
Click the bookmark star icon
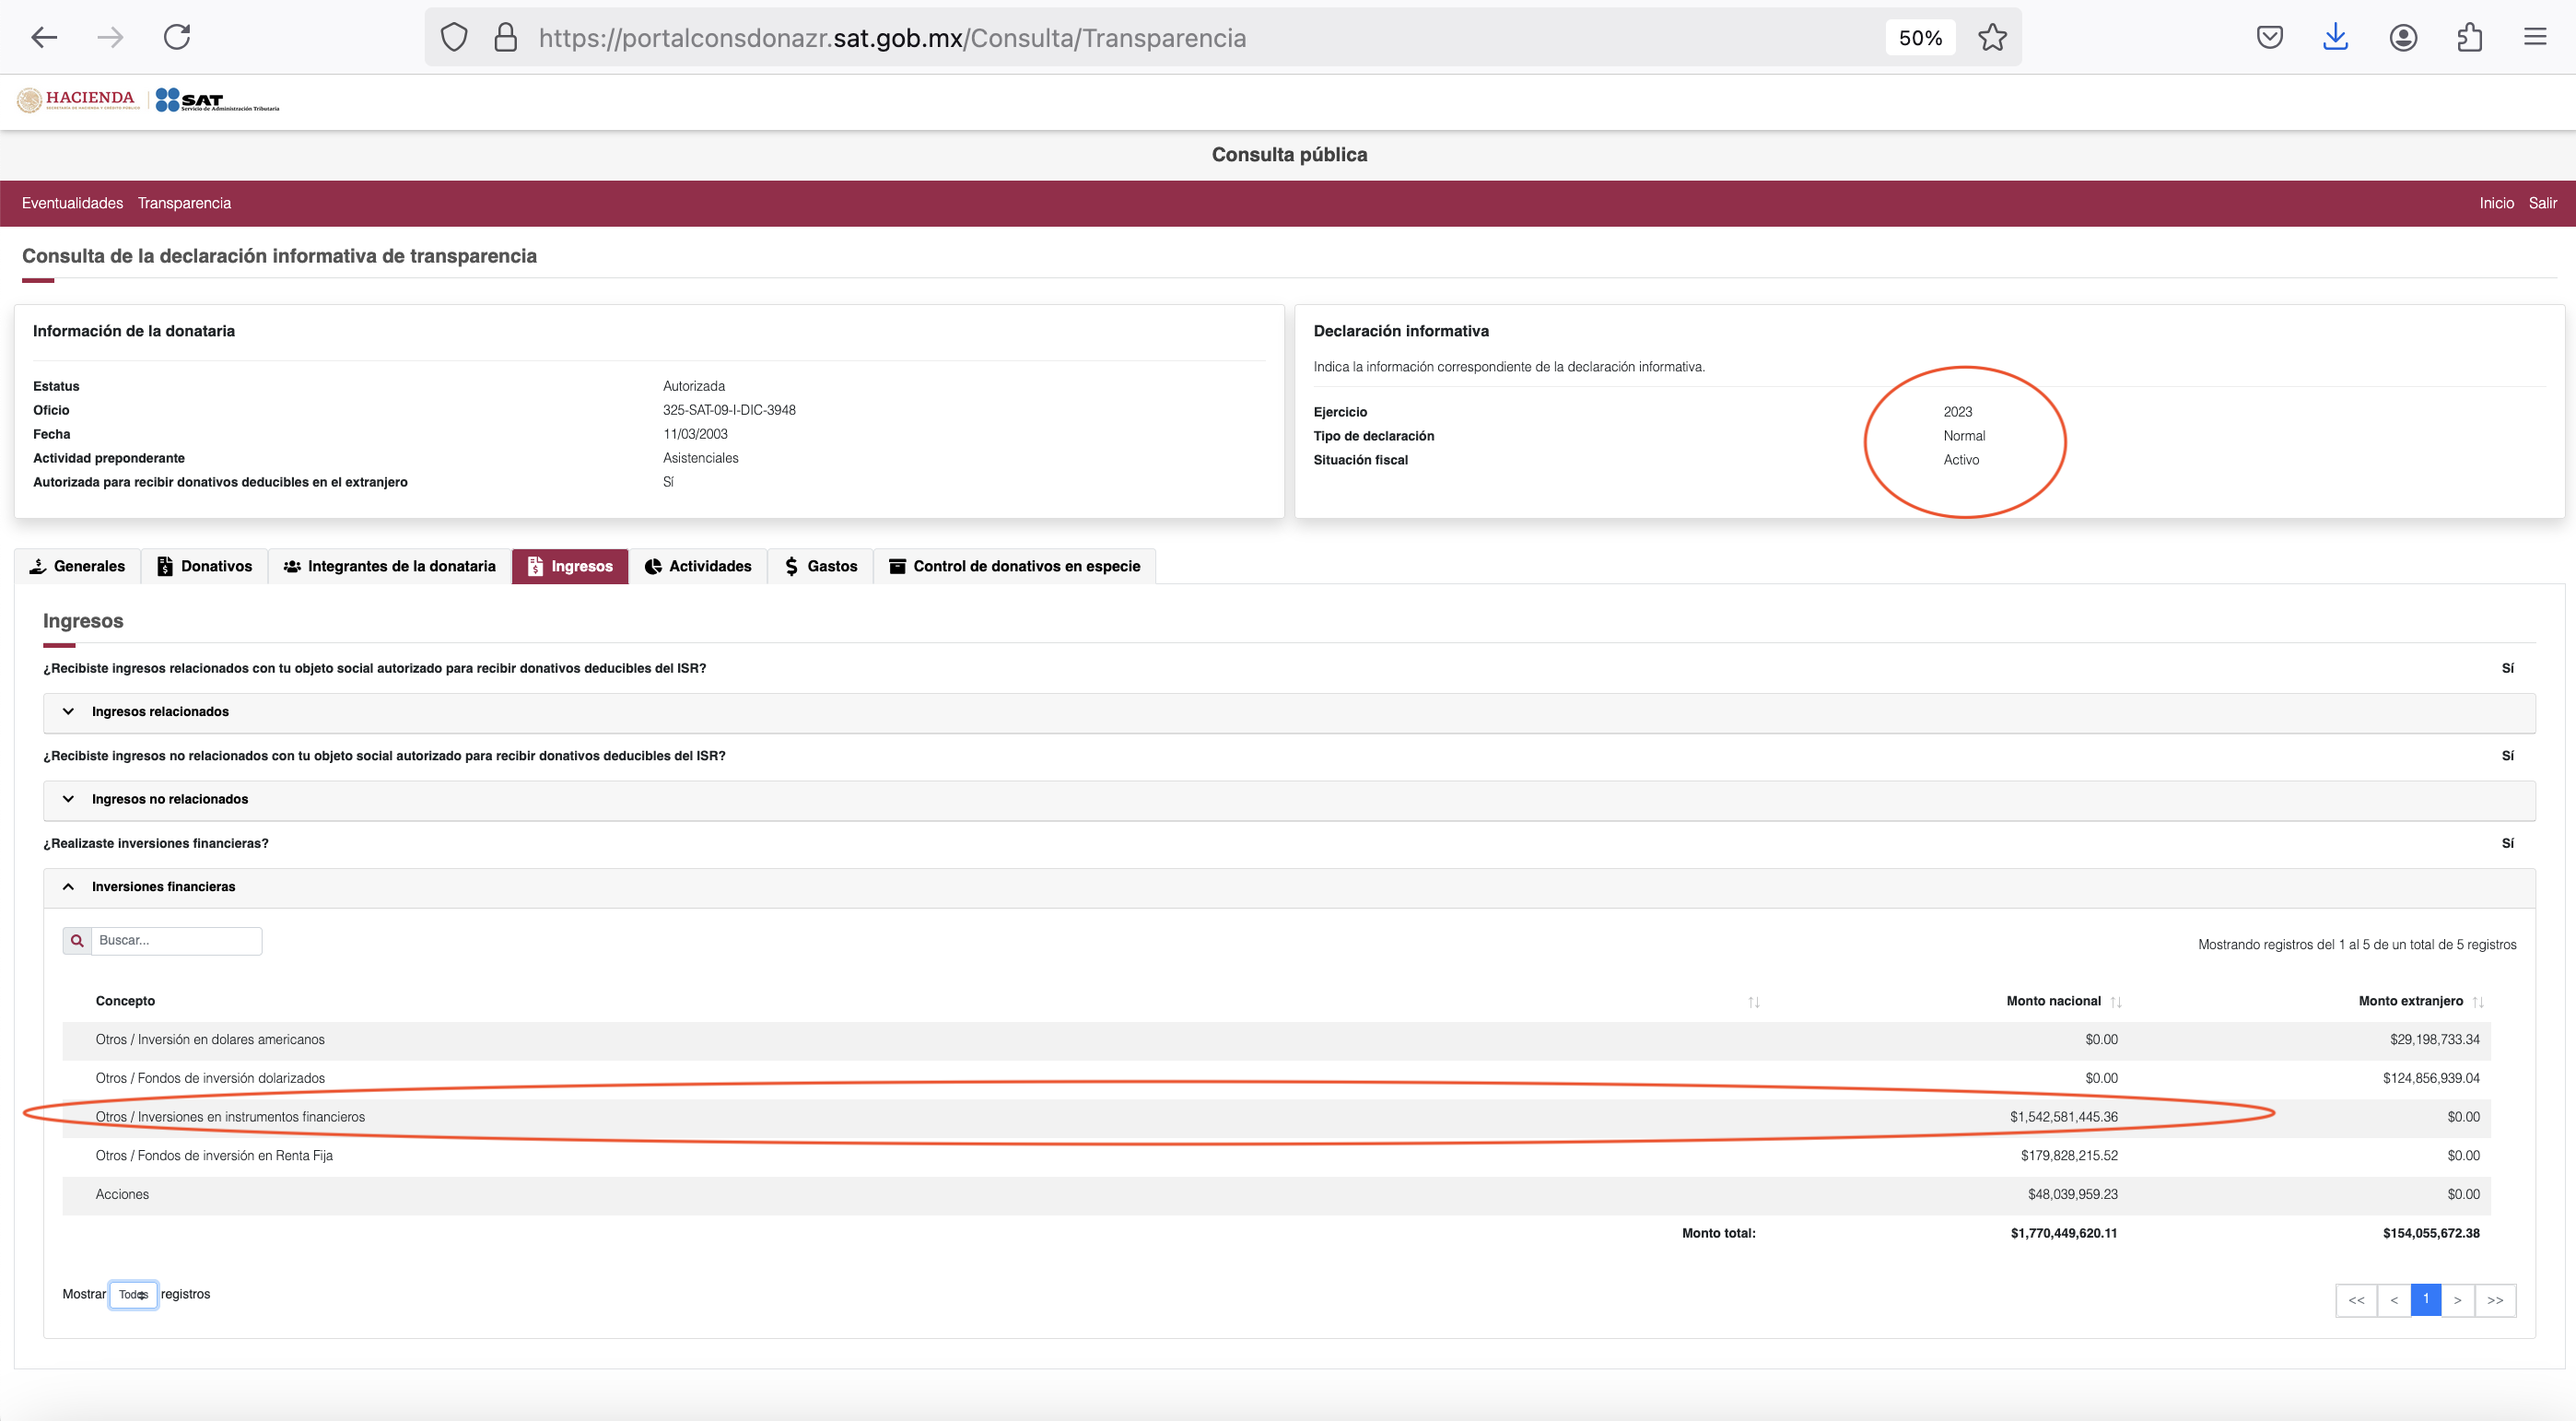tap(1992, 38)
